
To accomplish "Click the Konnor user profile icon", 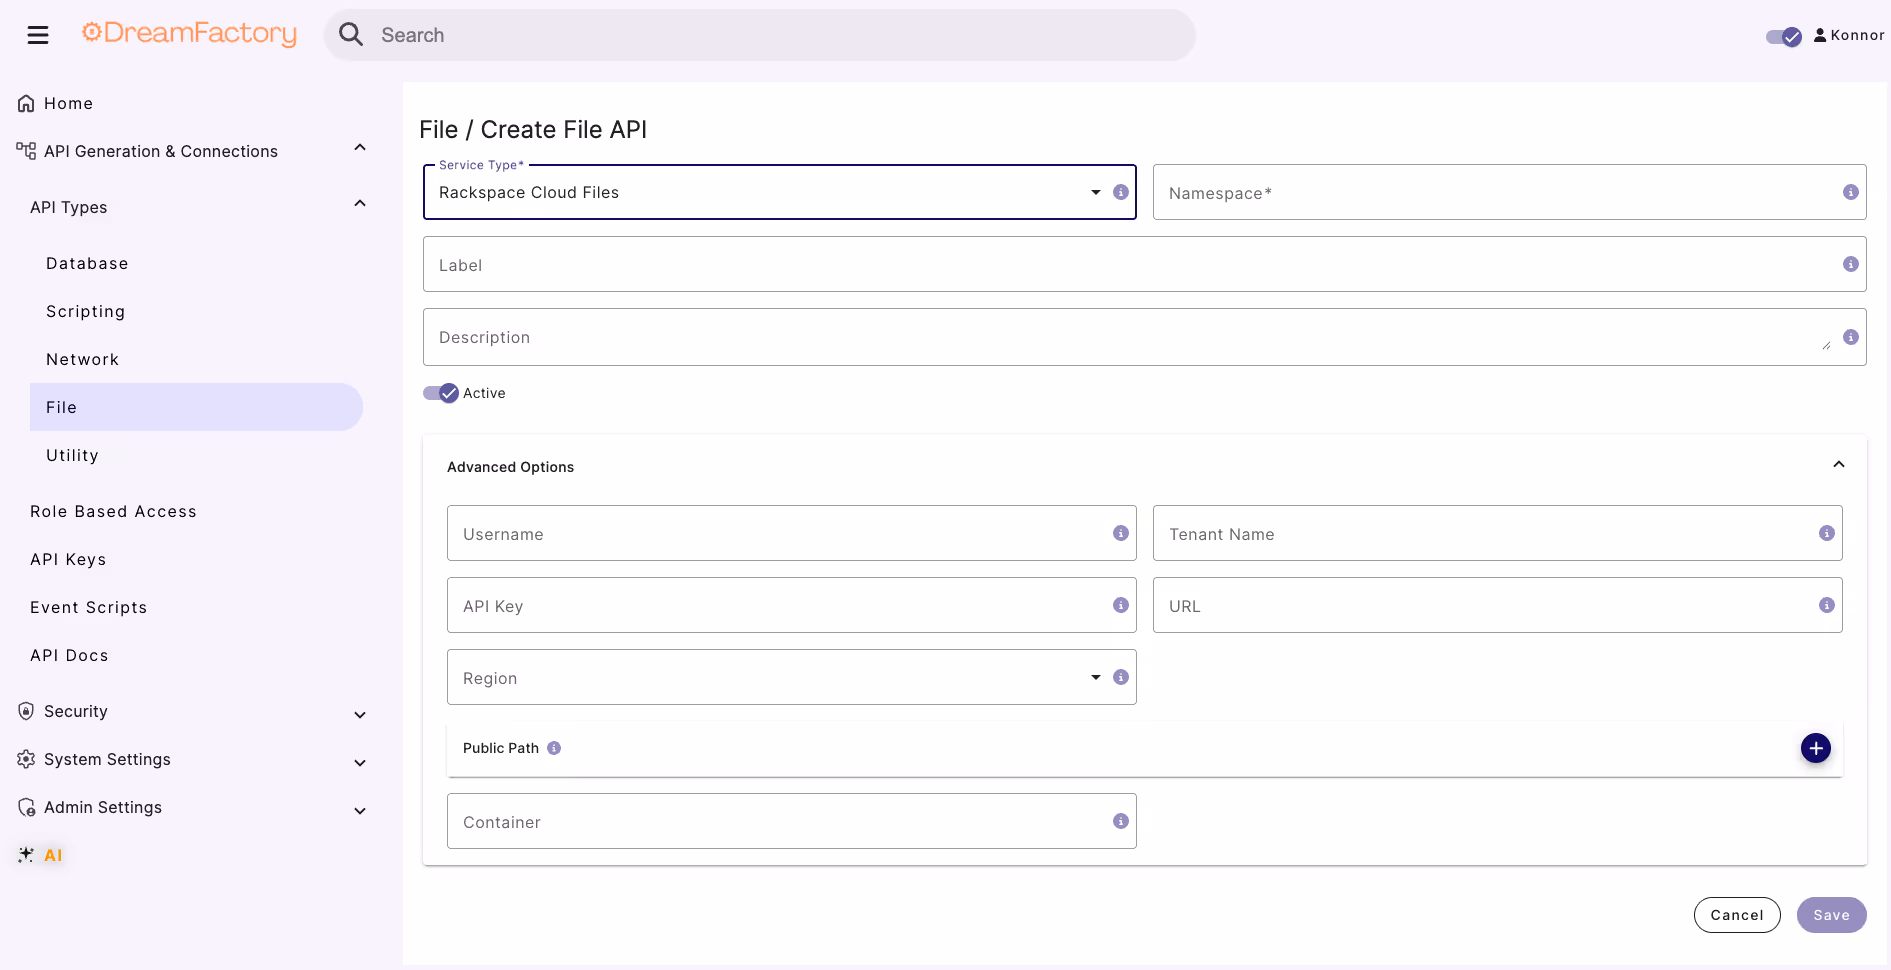I will (x=1820, y=35).
